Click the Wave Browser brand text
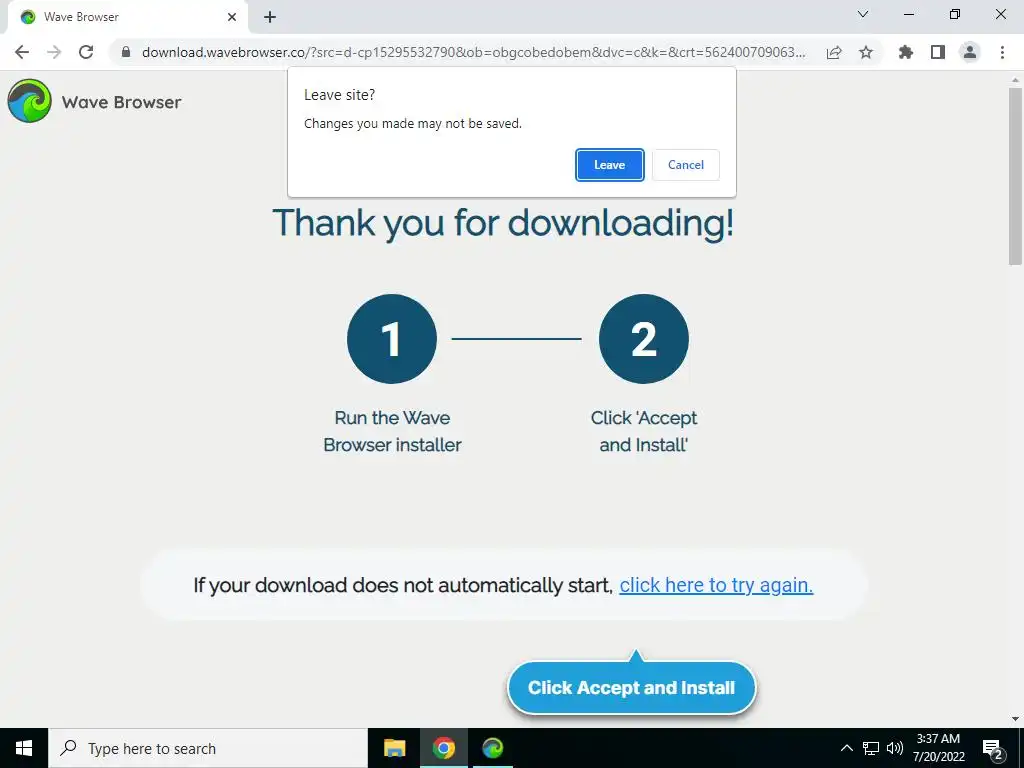1024x768 pixels. pos(121,102)
